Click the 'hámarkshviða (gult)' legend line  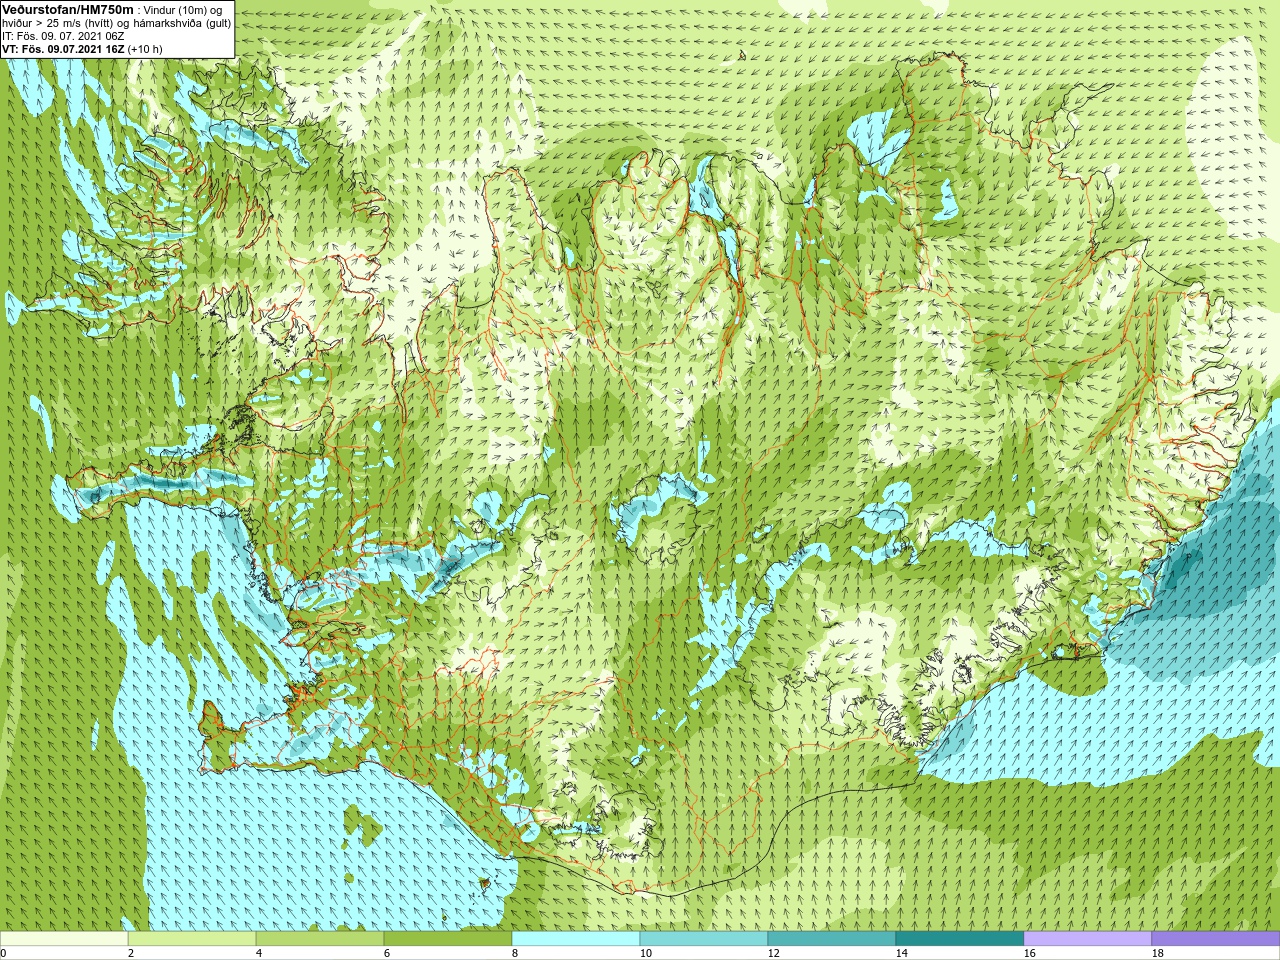[x=180, y=23]
